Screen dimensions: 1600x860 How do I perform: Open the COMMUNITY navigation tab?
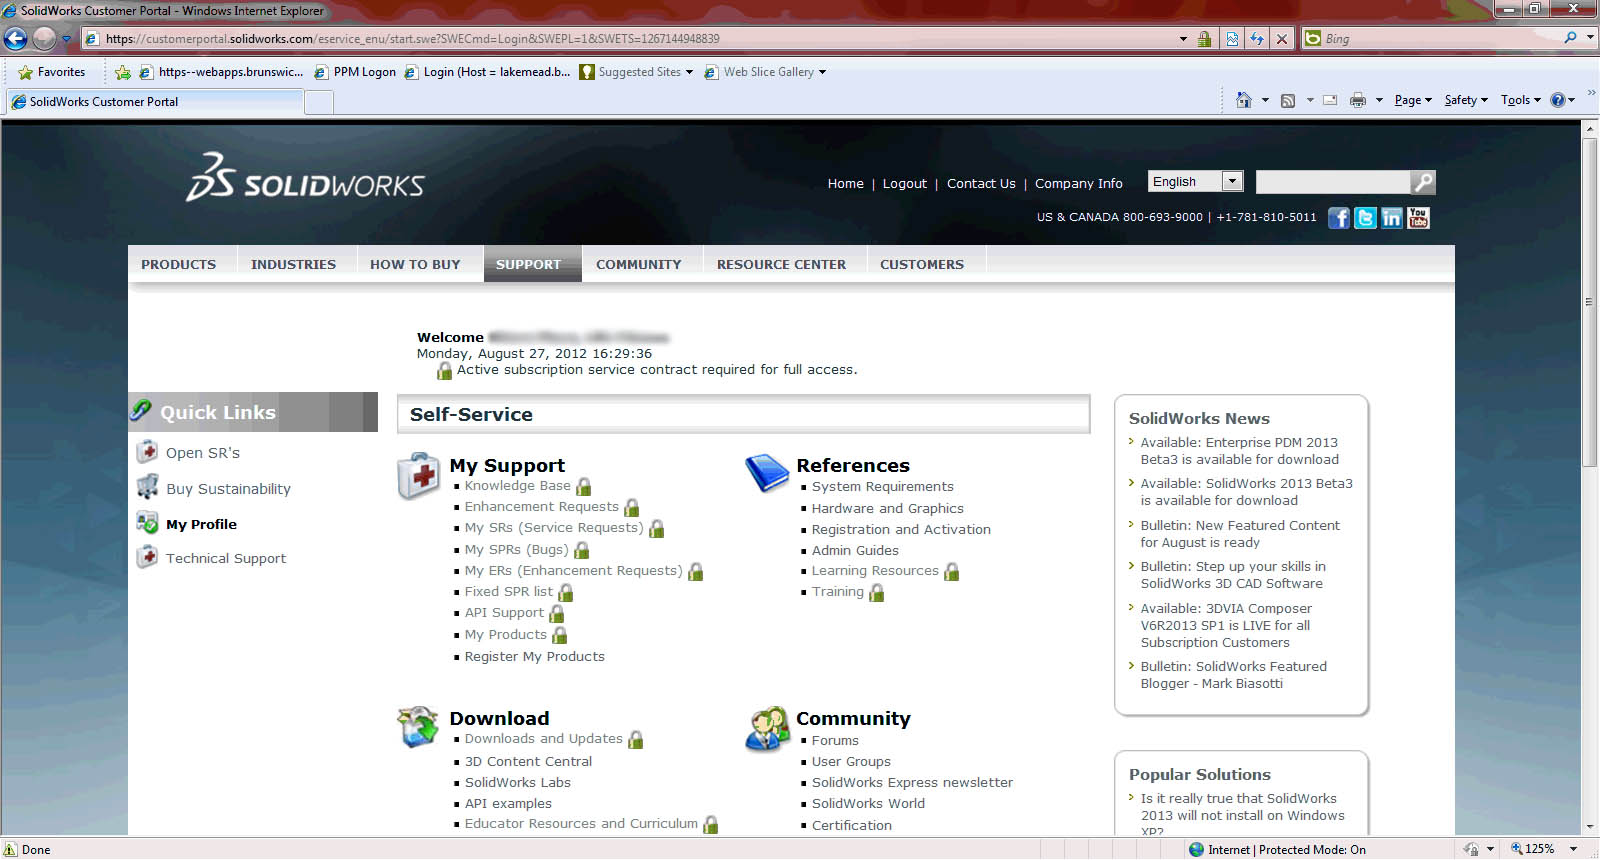tap(638, 264)
